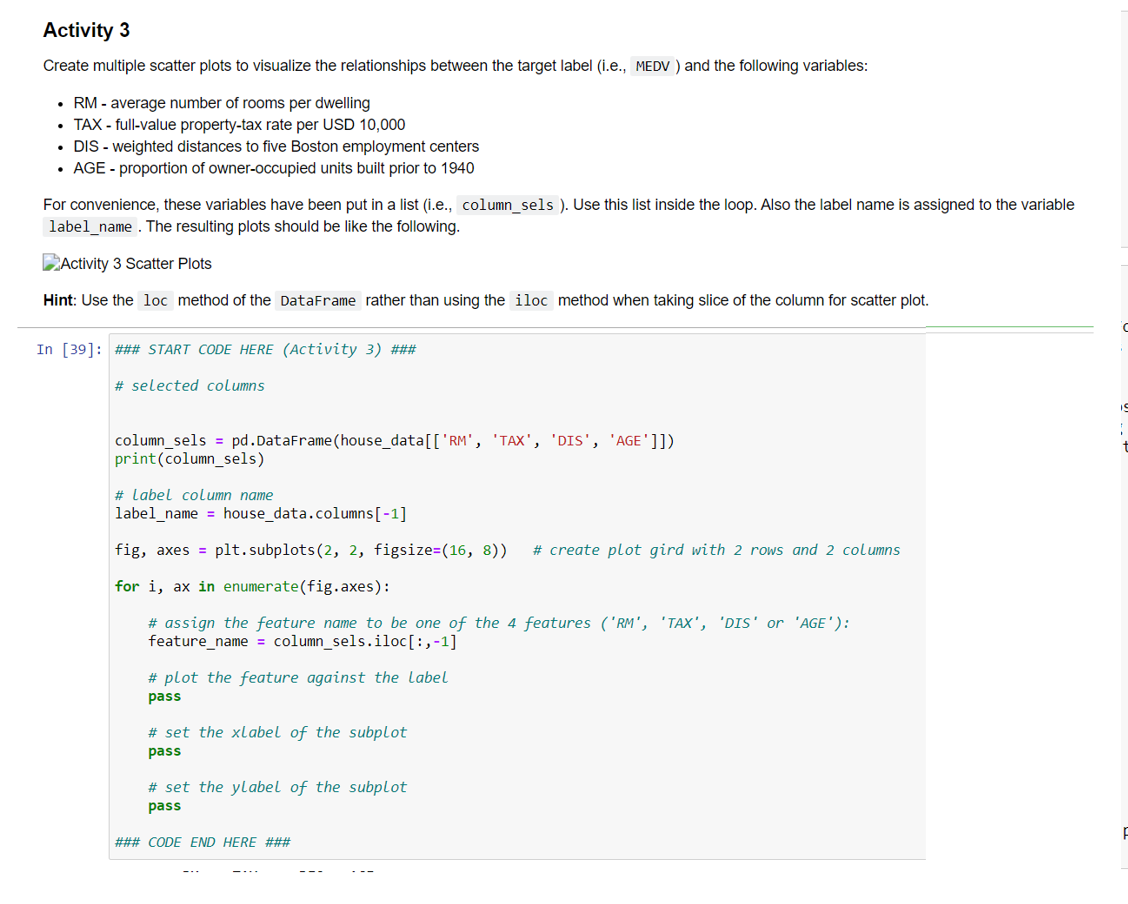The height and width of the screenshot is (904, 1128).
Task: Click the for loop enumerate line
Action: click(255, 586)
